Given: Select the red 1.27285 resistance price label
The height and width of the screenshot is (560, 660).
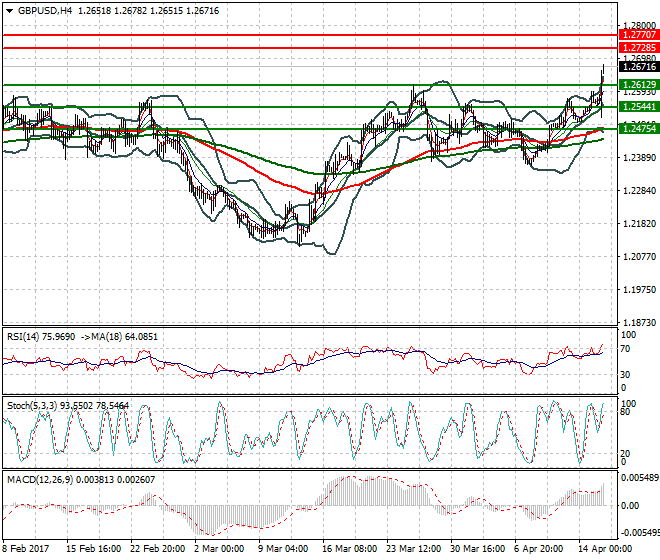Looking at the screenshot, I should click(639, 48).
